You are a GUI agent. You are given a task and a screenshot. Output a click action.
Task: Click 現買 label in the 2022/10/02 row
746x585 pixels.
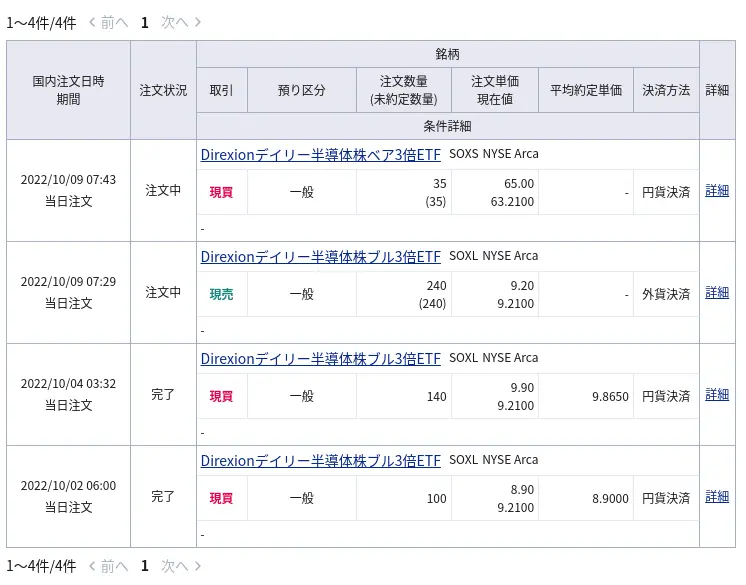[222, 498]
